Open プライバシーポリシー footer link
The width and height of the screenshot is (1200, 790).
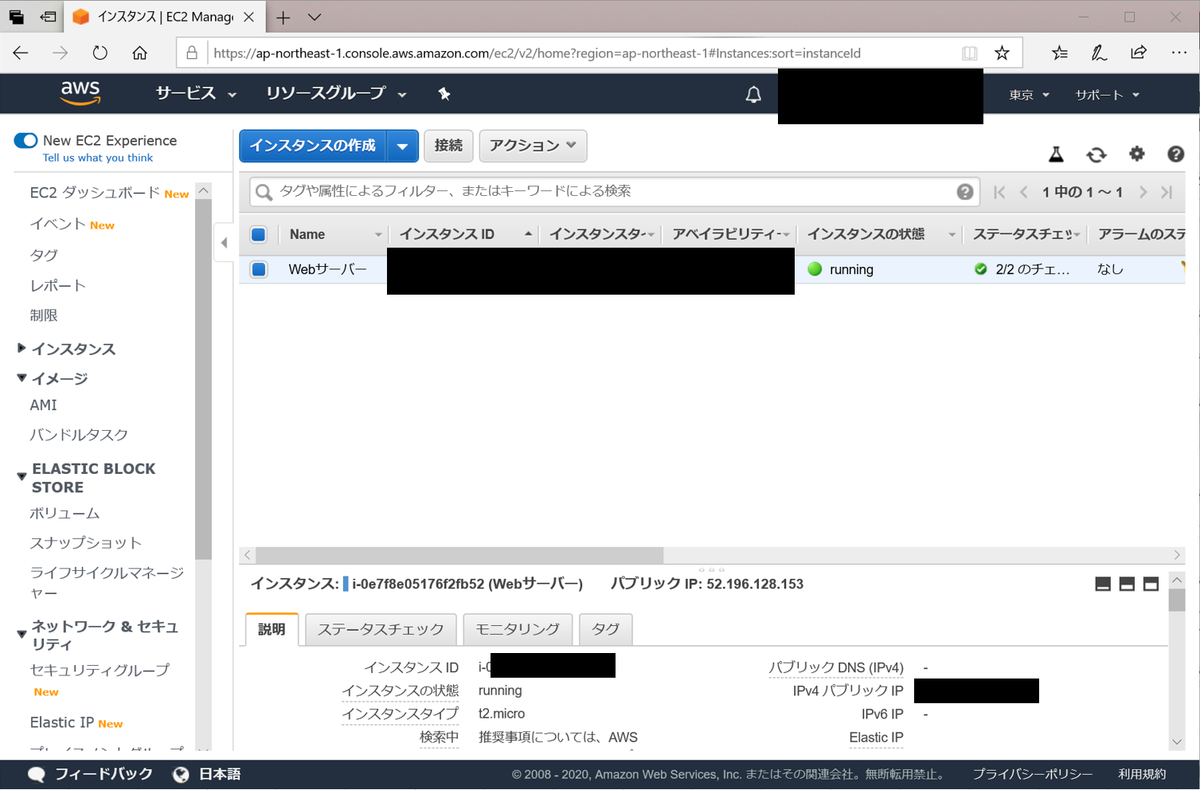(x=1033, y=774)
